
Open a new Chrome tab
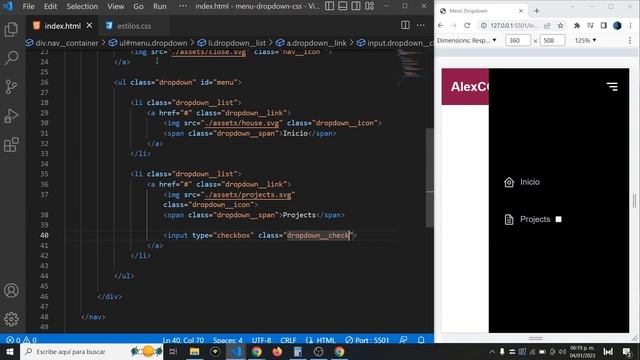click(x=536, y=11)
